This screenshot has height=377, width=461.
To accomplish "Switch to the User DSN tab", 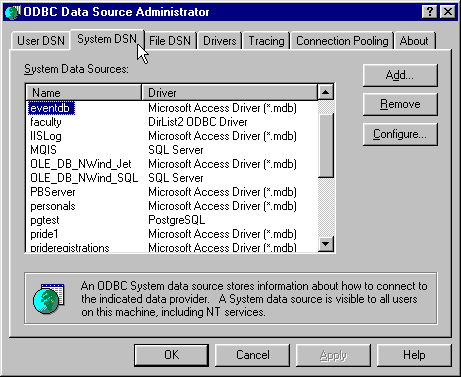I will coord(41,41).
